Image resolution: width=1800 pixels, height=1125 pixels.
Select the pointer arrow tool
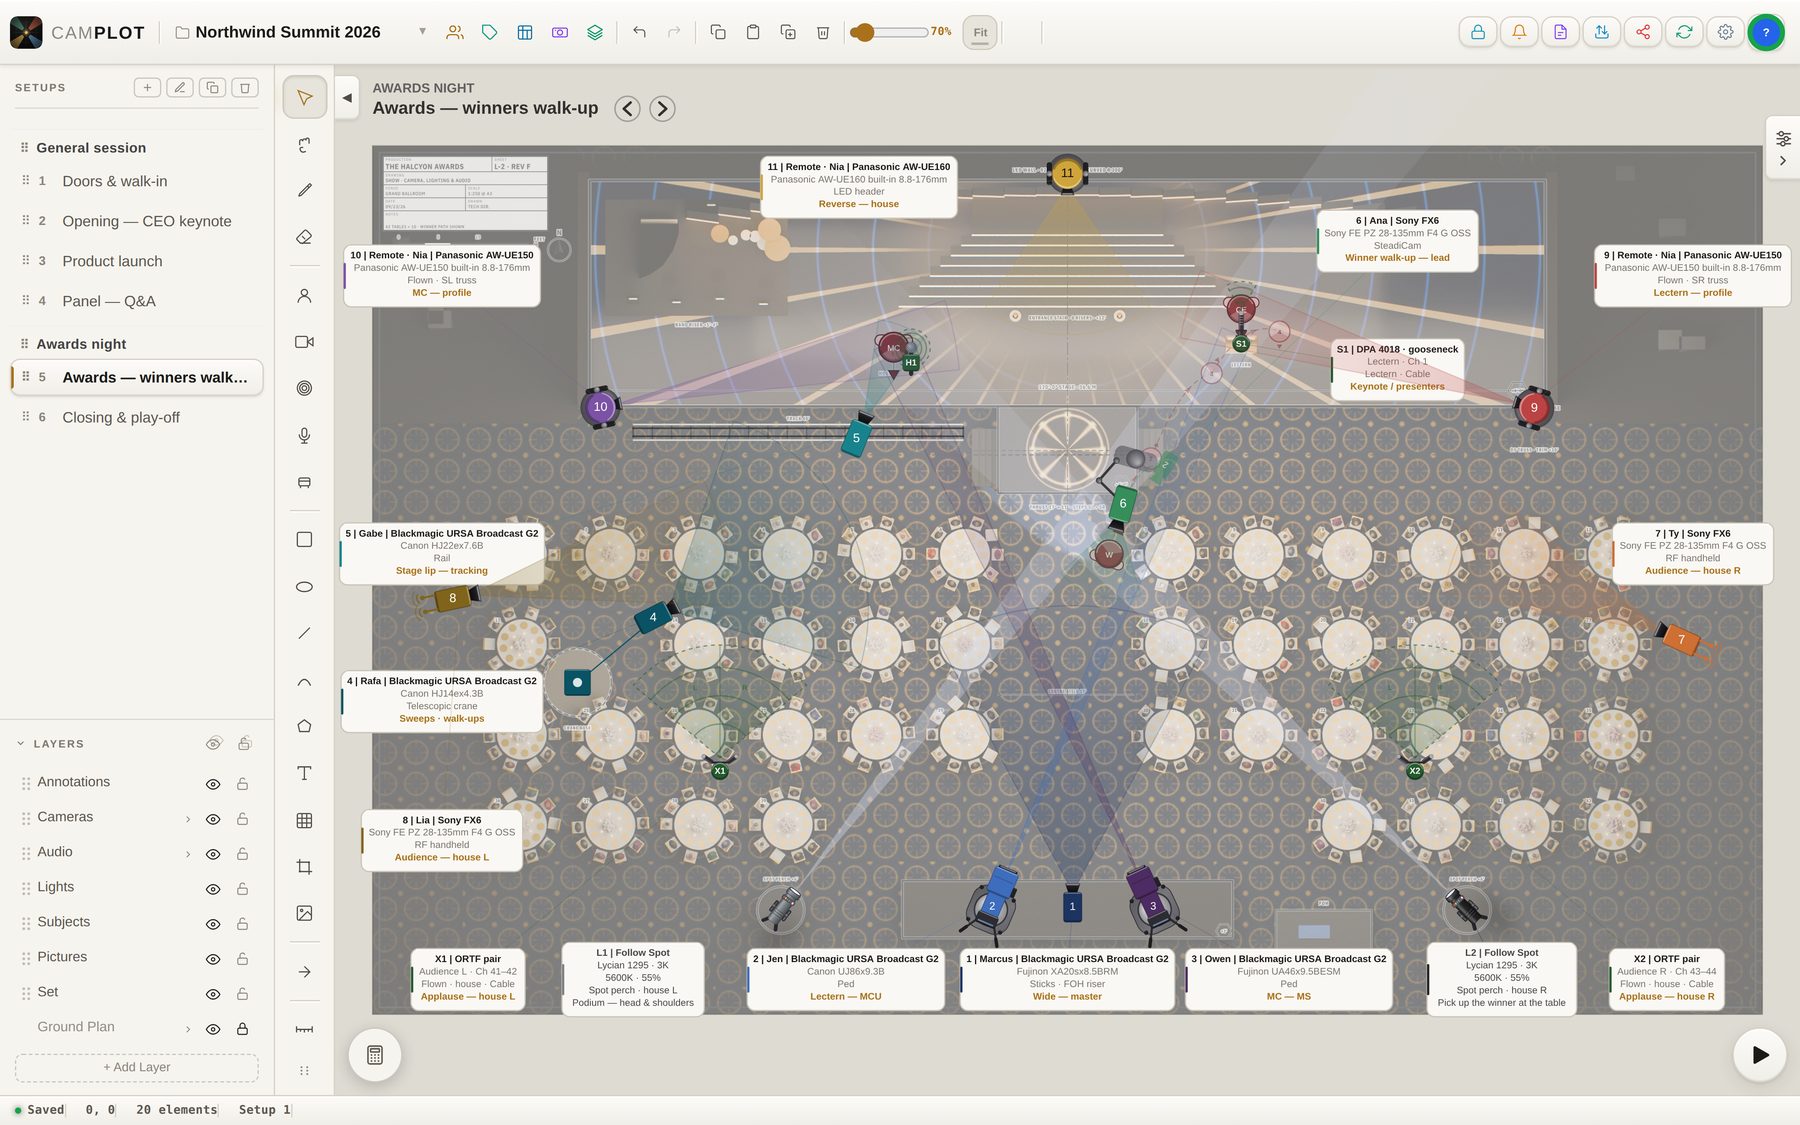pyautogui.click(x=305, y=98)
